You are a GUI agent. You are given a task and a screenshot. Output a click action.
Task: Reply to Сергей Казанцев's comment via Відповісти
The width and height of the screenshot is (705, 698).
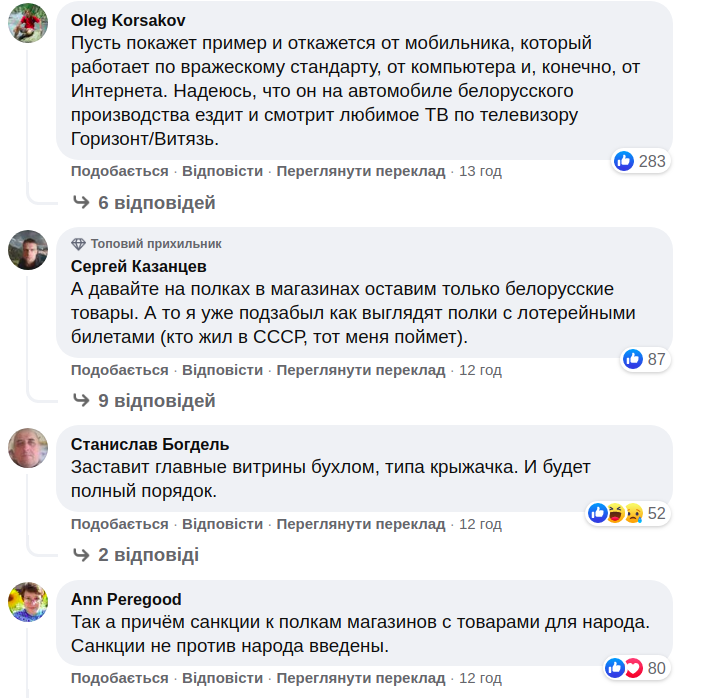point(222,370)
